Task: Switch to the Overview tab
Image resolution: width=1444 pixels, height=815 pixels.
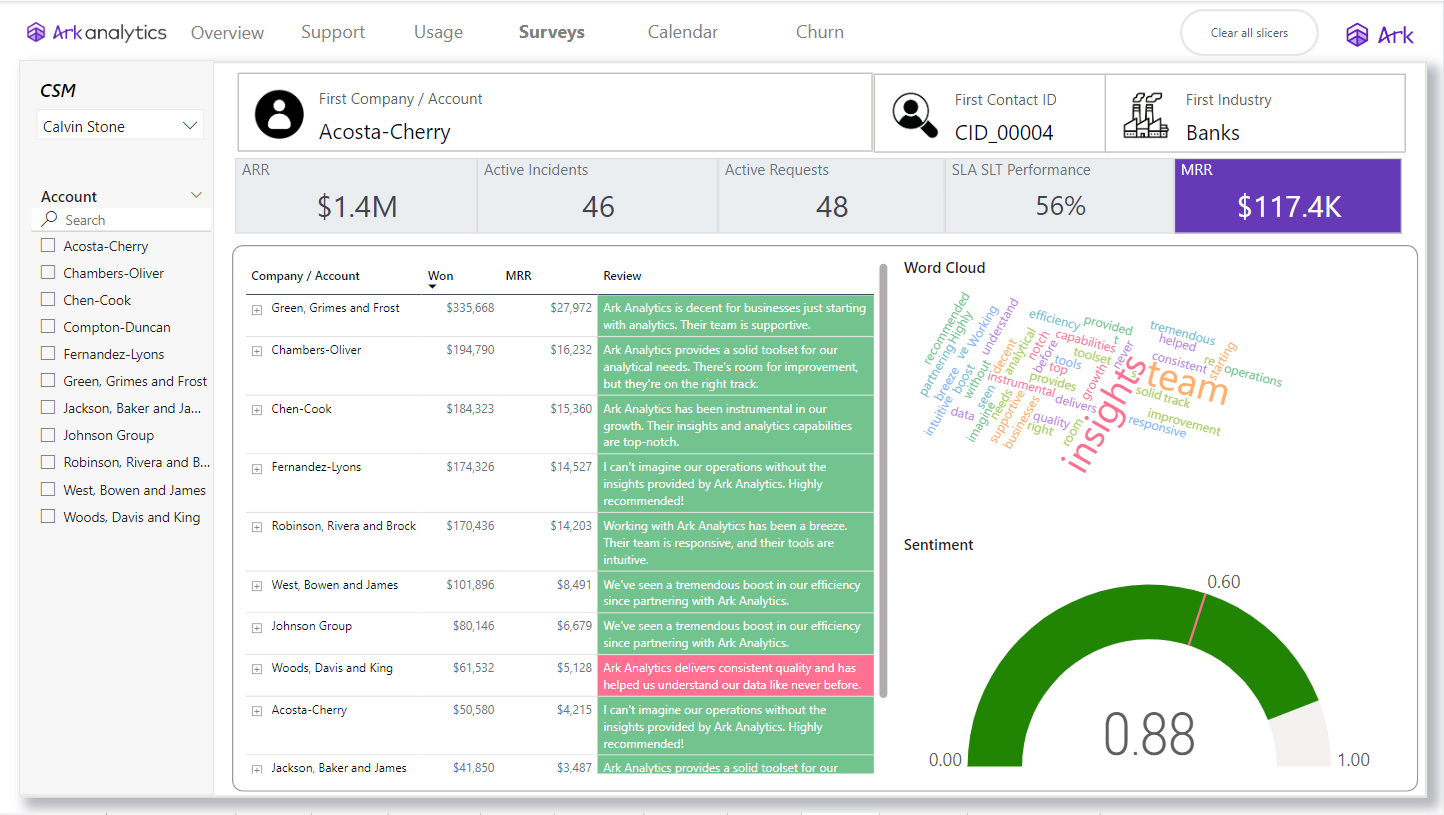Action: click(227, 32)
